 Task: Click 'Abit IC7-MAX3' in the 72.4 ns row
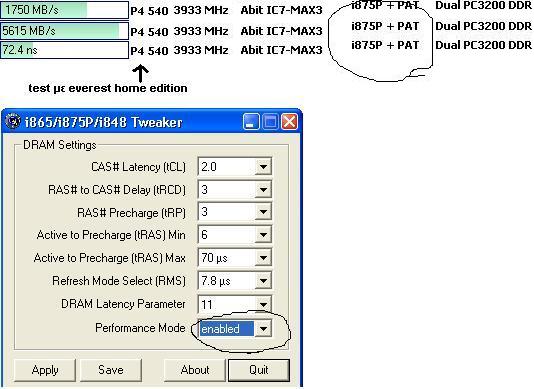[x=281, y=50]
